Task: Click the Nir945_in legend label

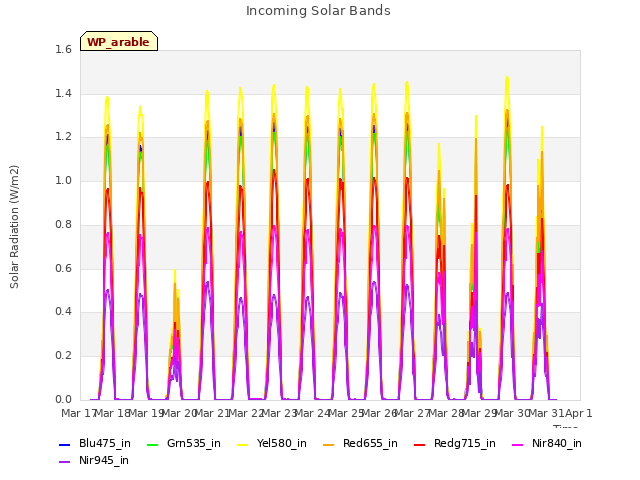Action: [x=104, y=460]
